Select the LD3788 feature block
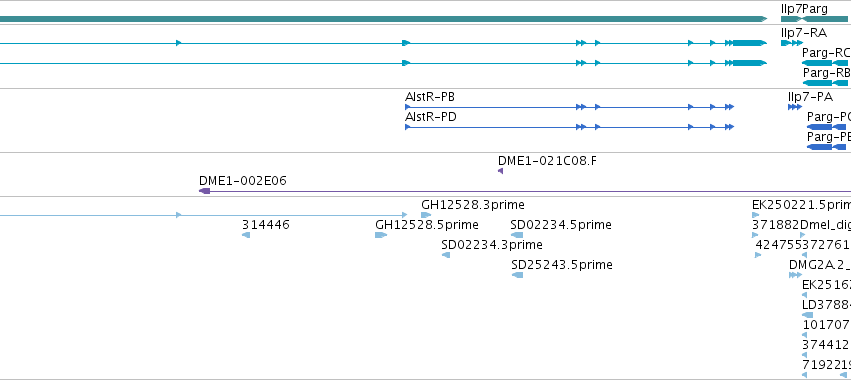The image size is (851, 380). pyautogui.click(x=808, y=315)
